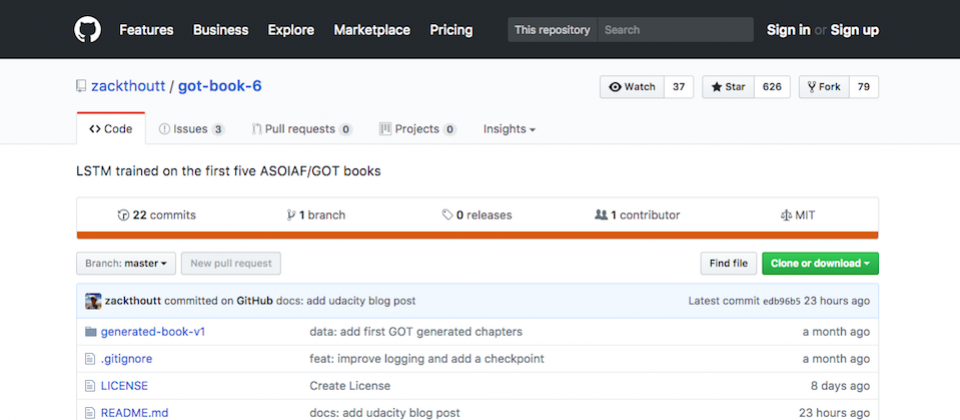Fork the got-book-6 repository
The image size is (960, 420).
pos(823,87)
